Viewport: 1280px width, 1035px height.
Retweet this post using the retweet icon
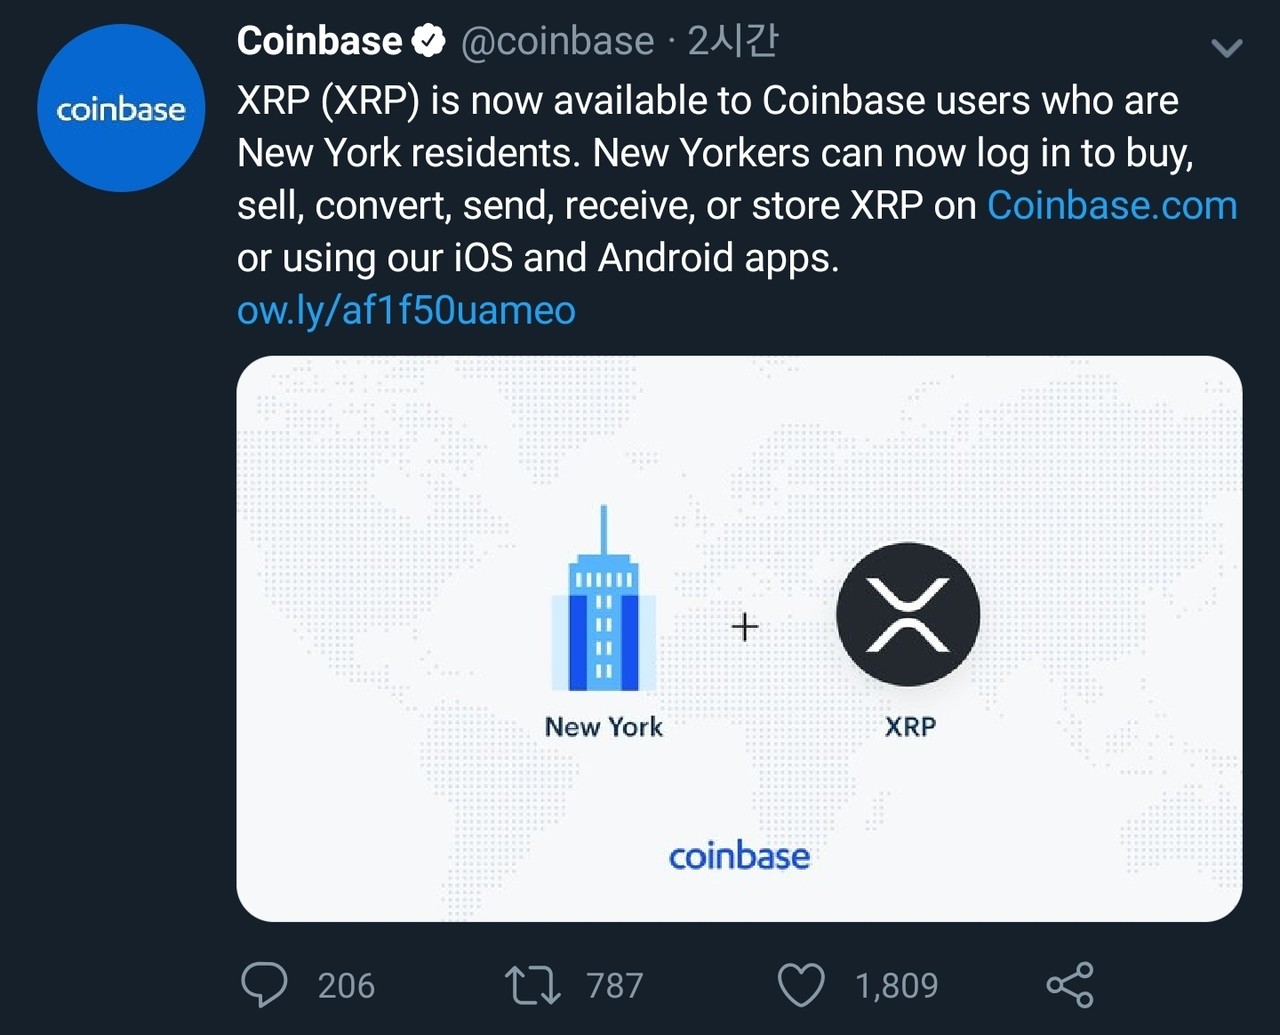click(530, 986)
